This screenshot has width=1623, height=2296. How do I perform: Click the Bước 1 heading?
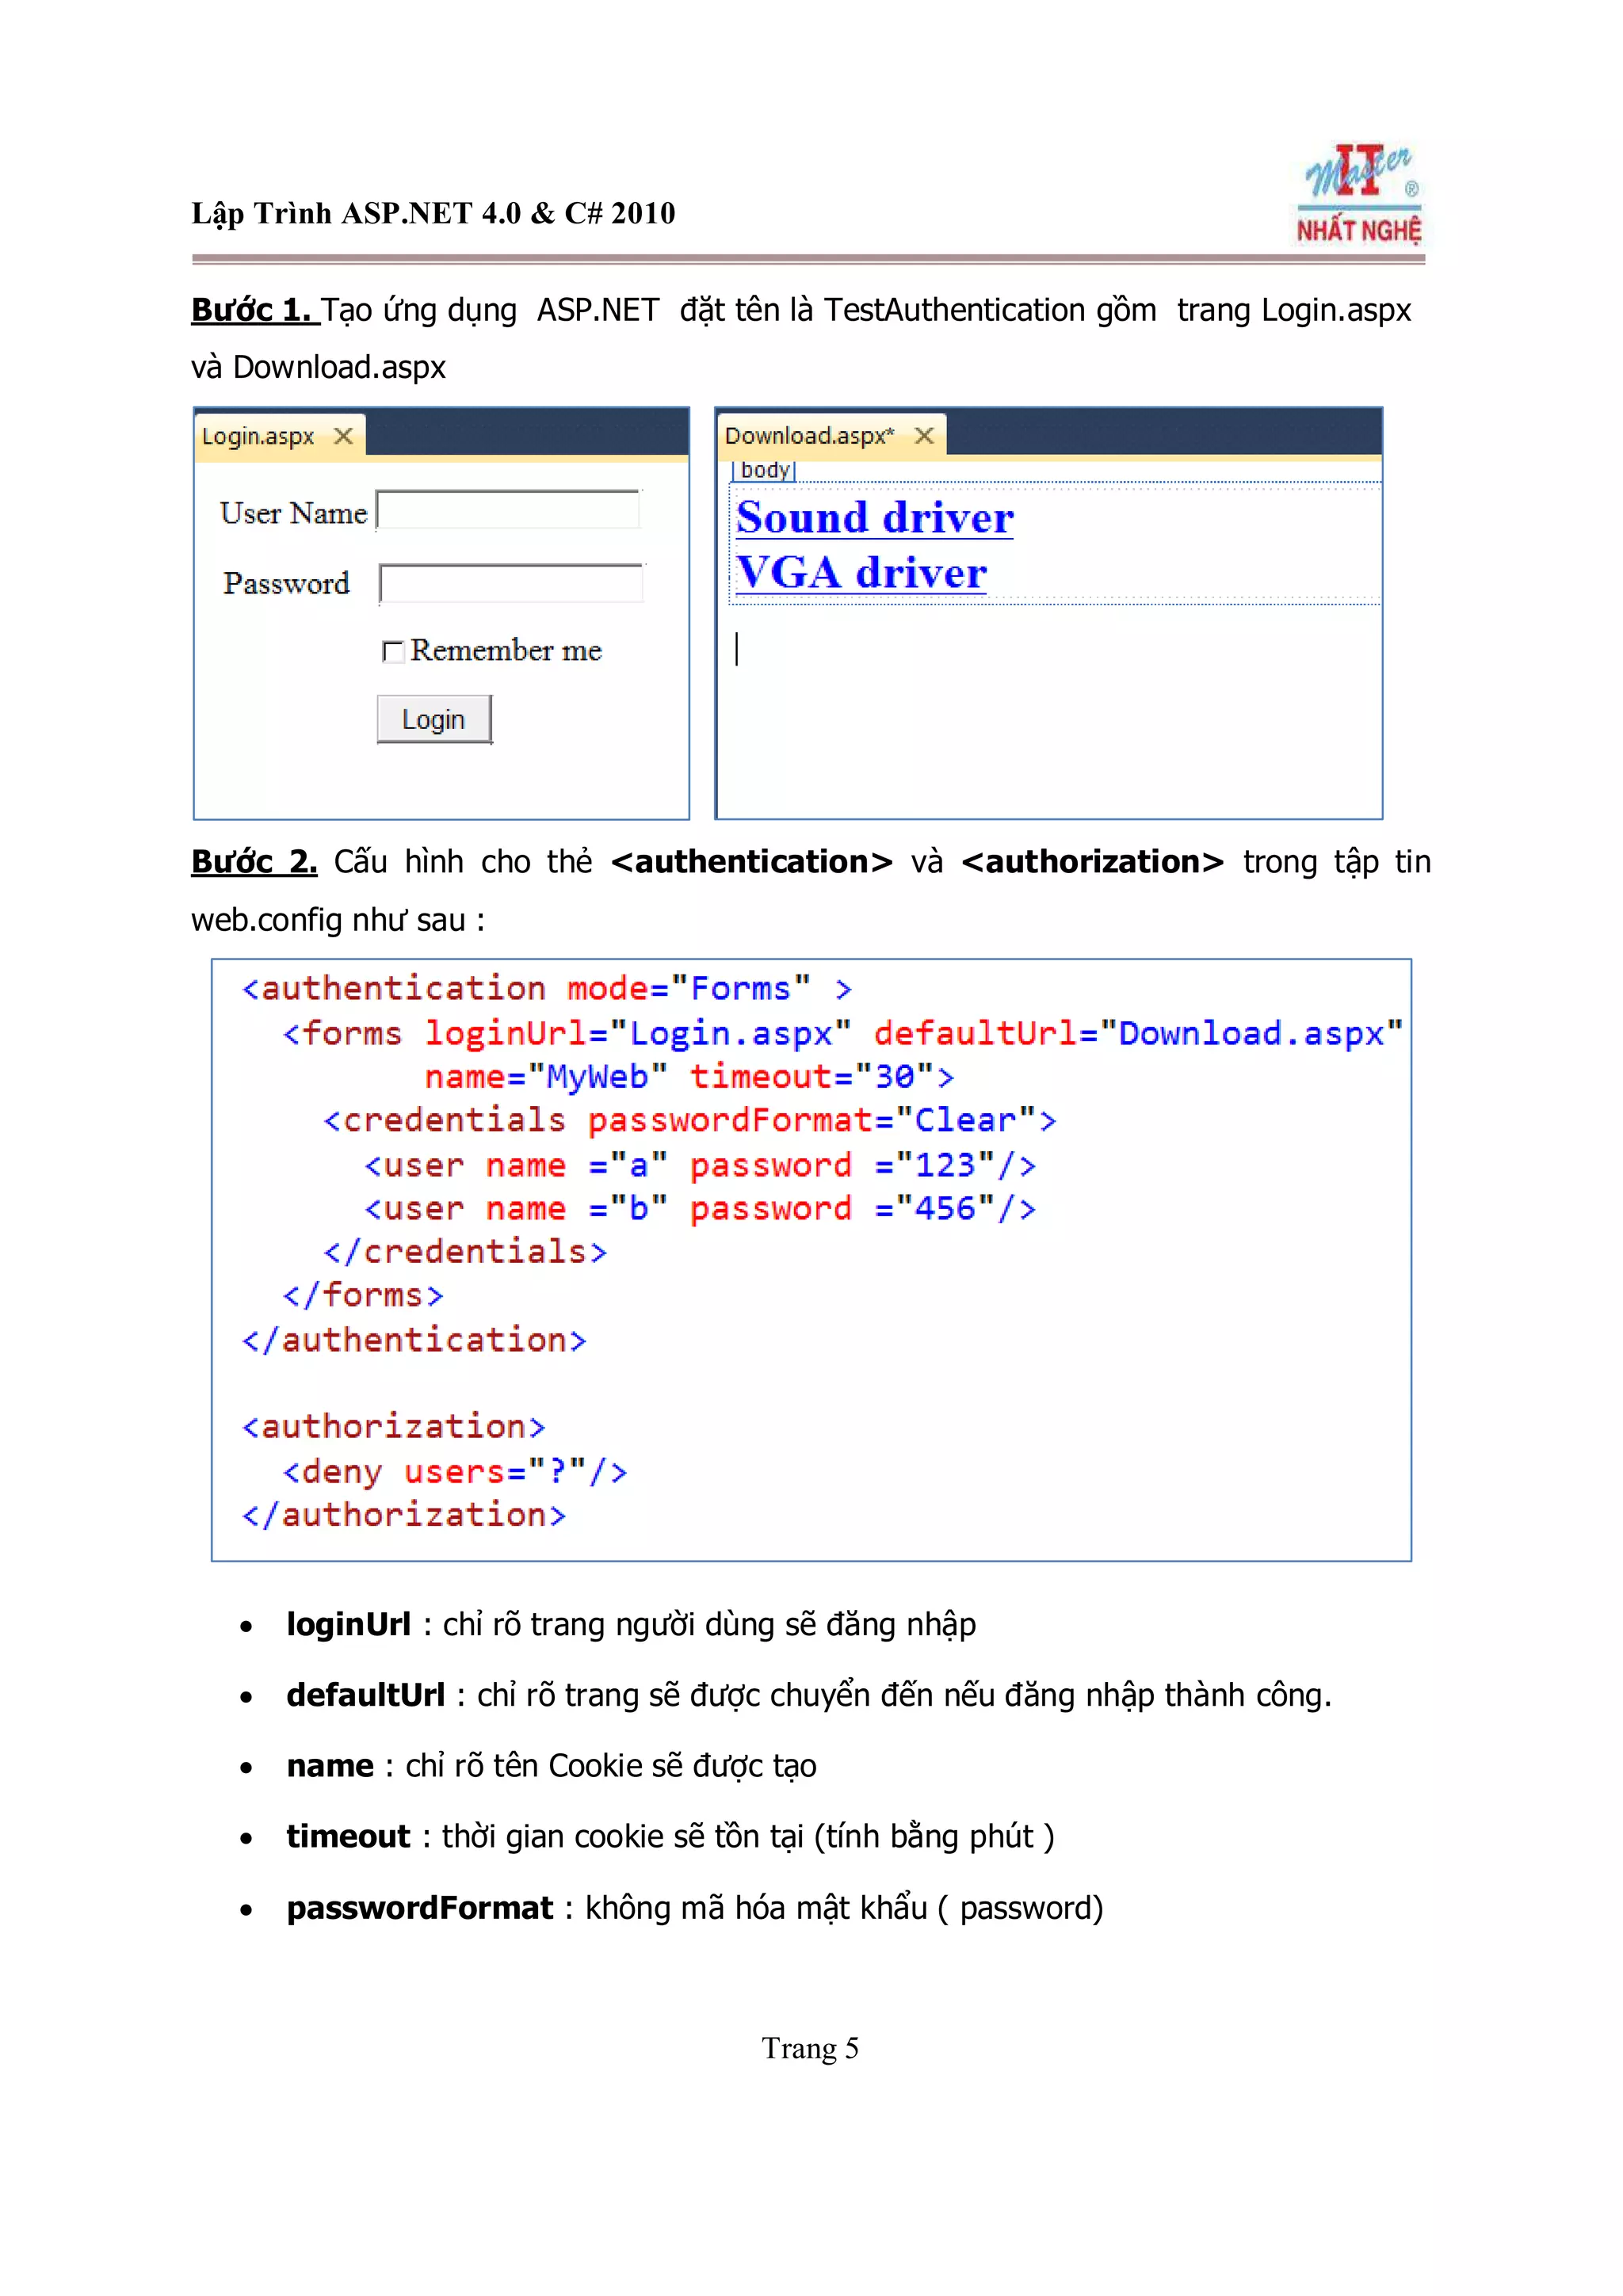(253, 310)
